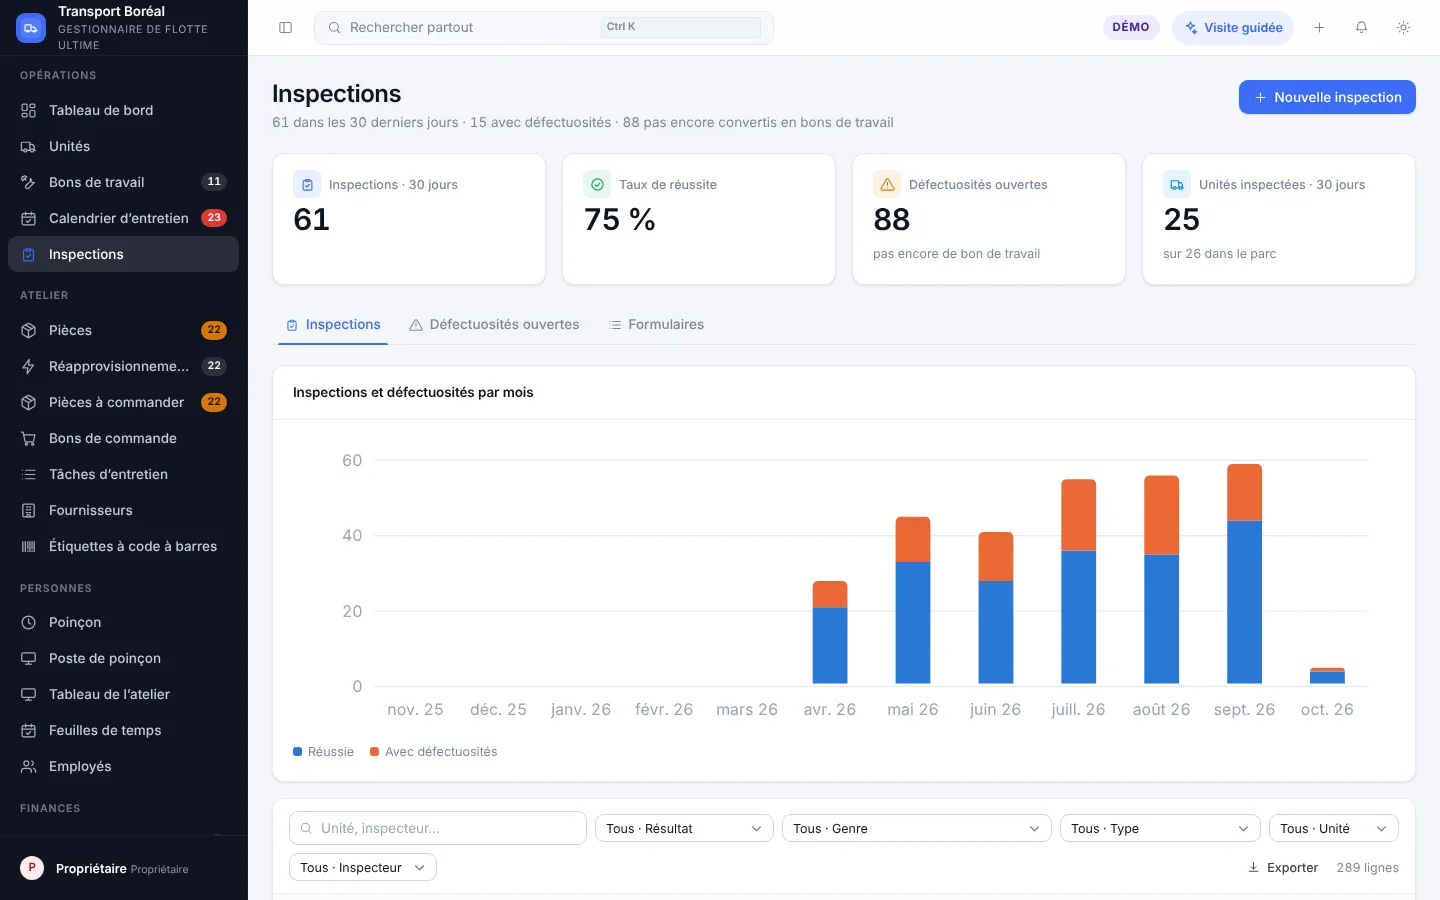Open Tableau de bord from sidebar

pyautogui.click(x=123, y=110)
